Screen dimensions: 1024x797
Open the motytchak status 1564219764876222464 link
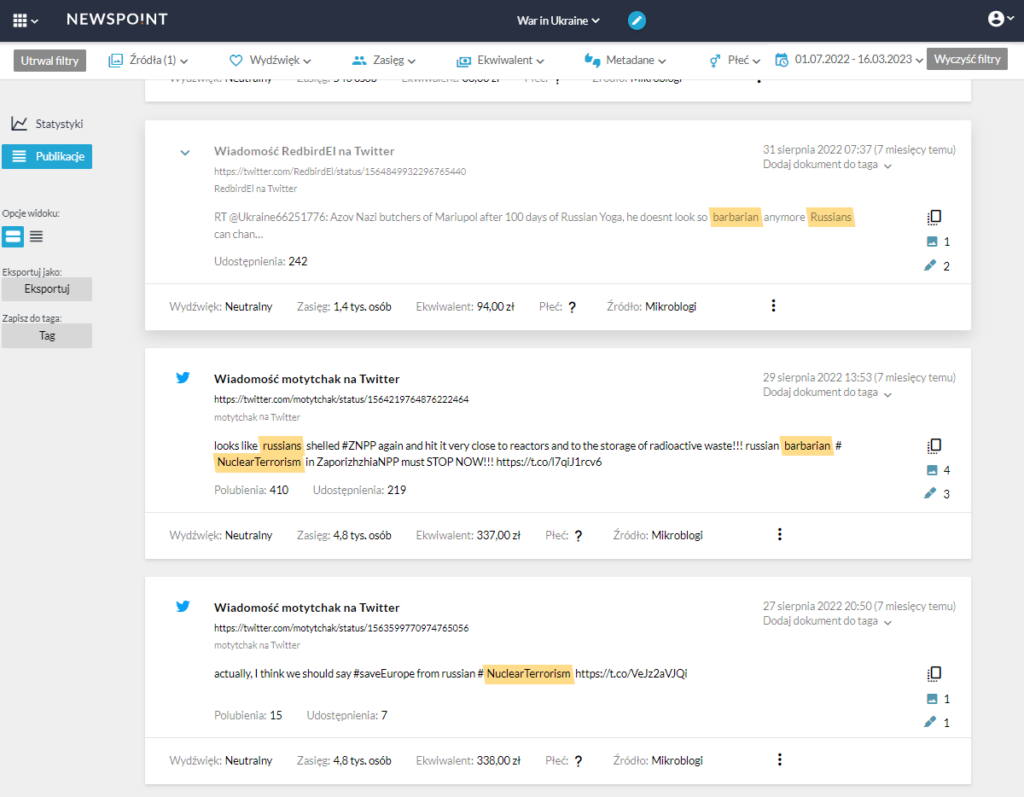(x=342, y=399)
